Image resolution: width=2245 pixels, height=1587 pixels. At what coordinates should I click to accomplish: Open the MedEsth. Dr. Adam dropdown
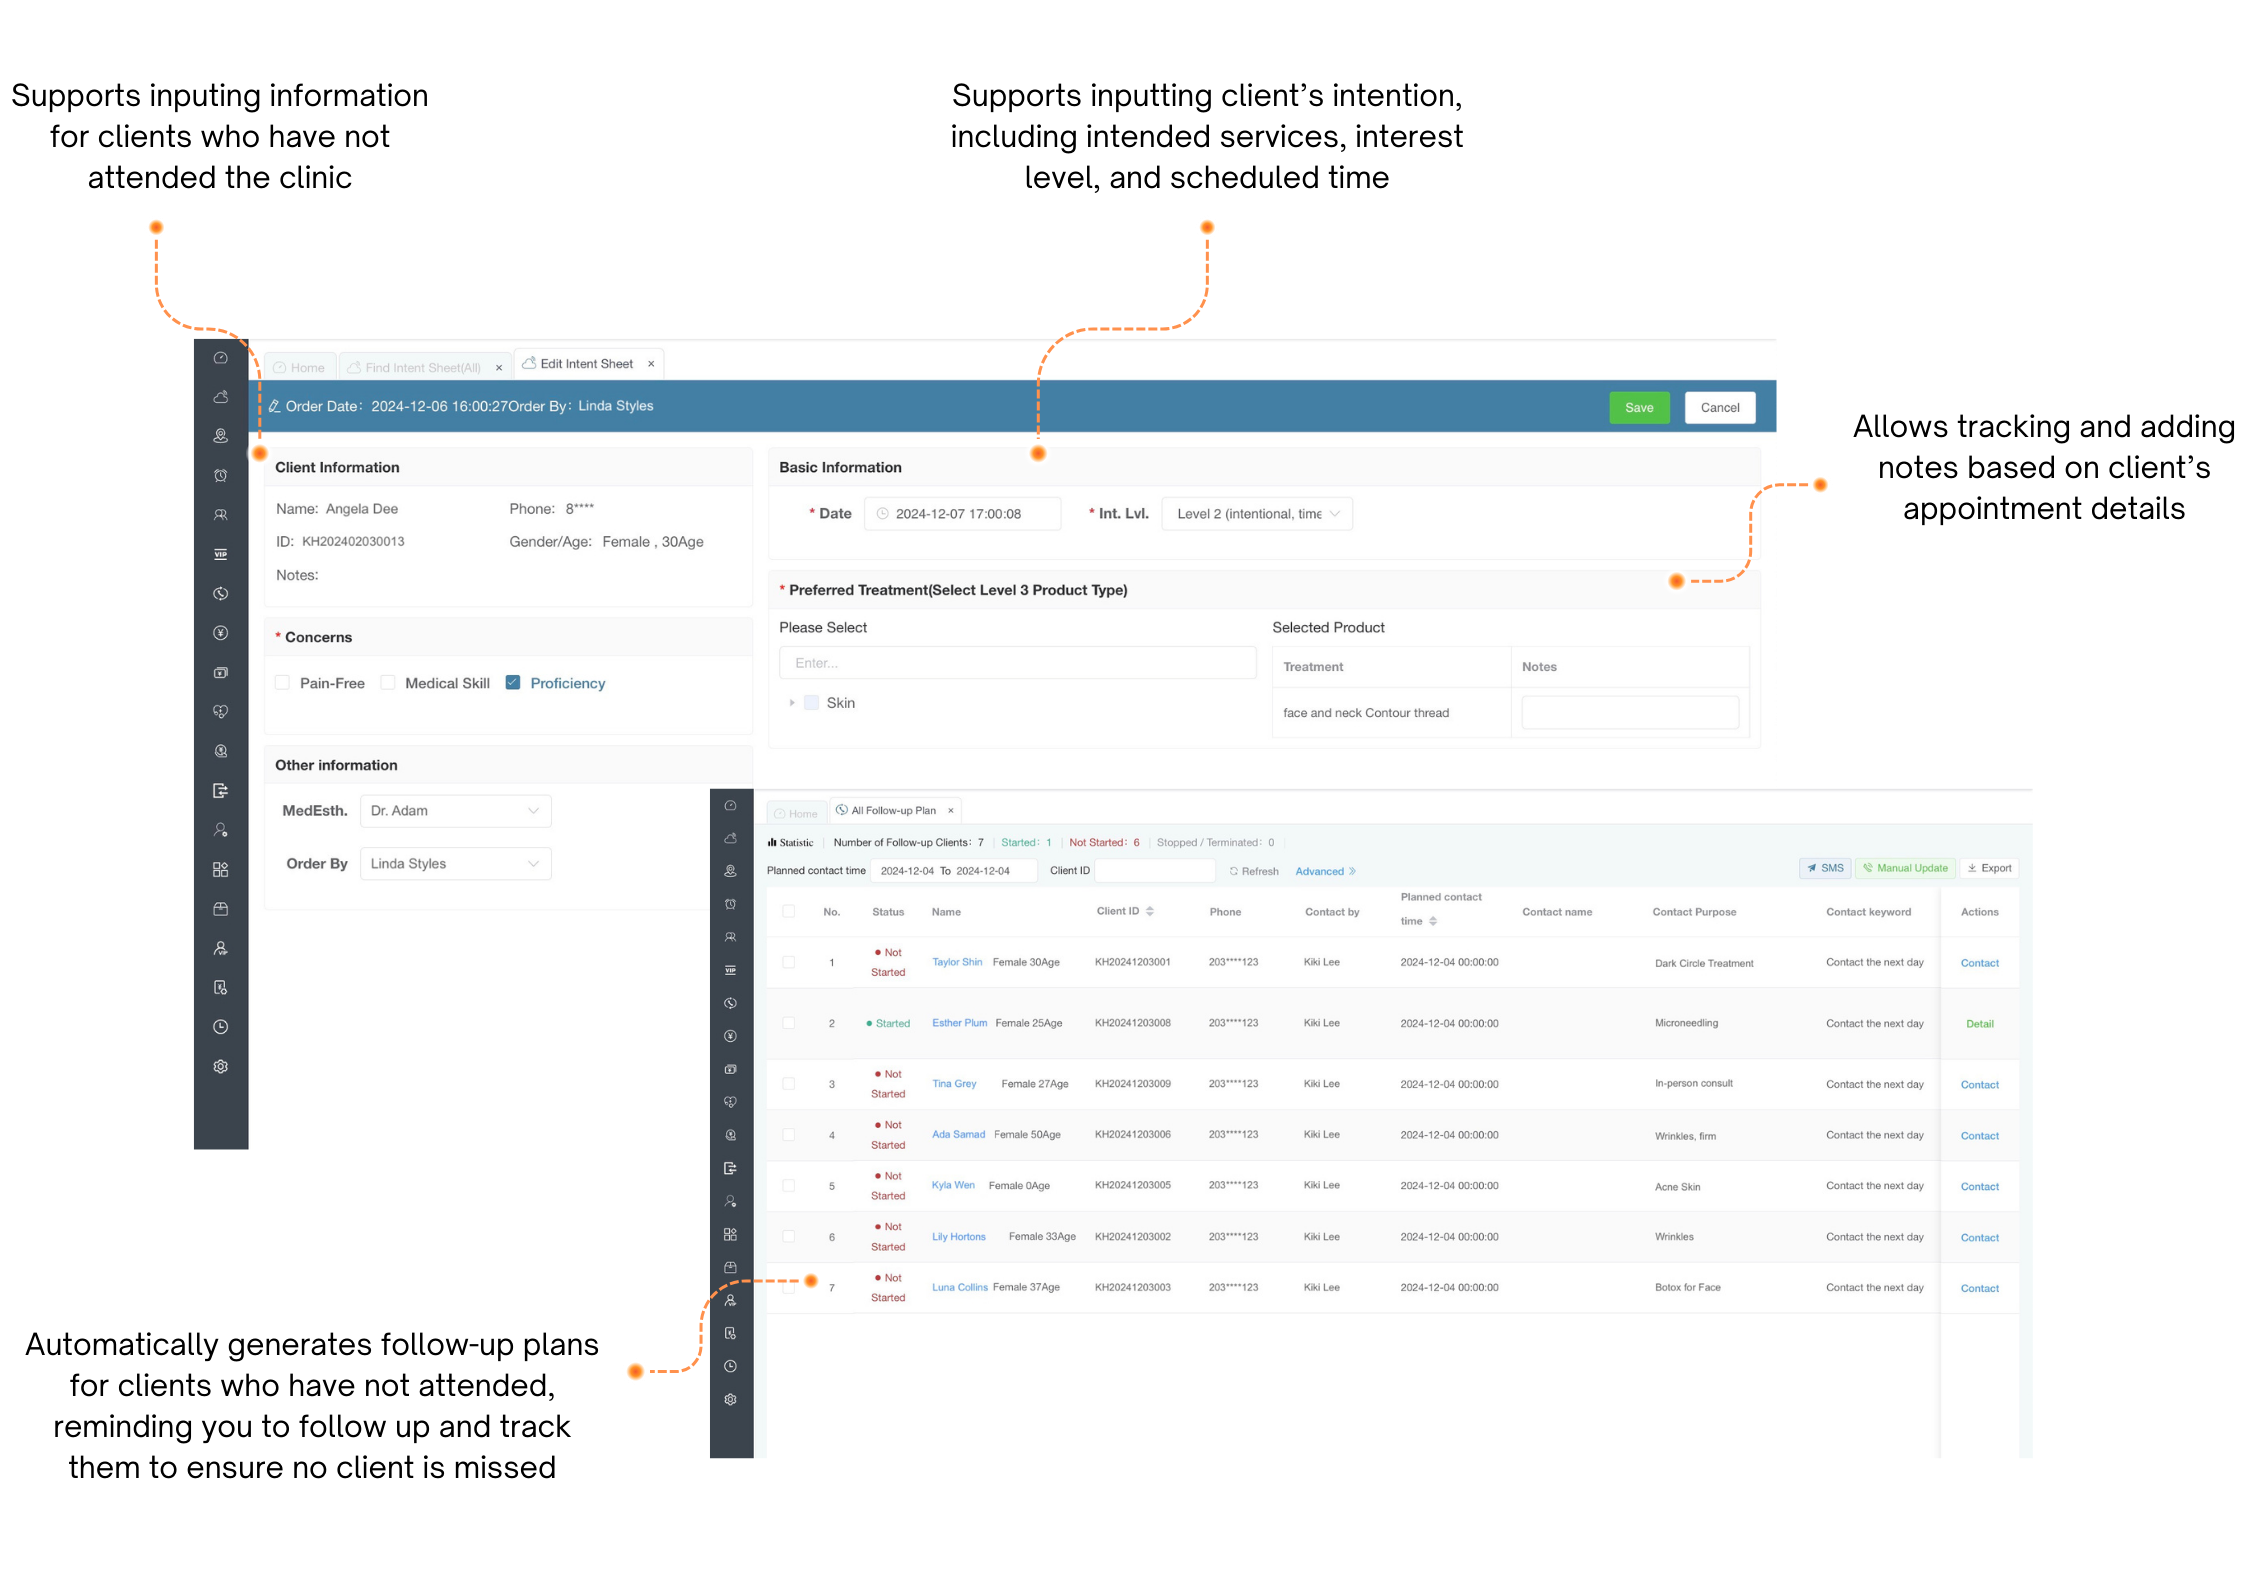coord(455,811)
